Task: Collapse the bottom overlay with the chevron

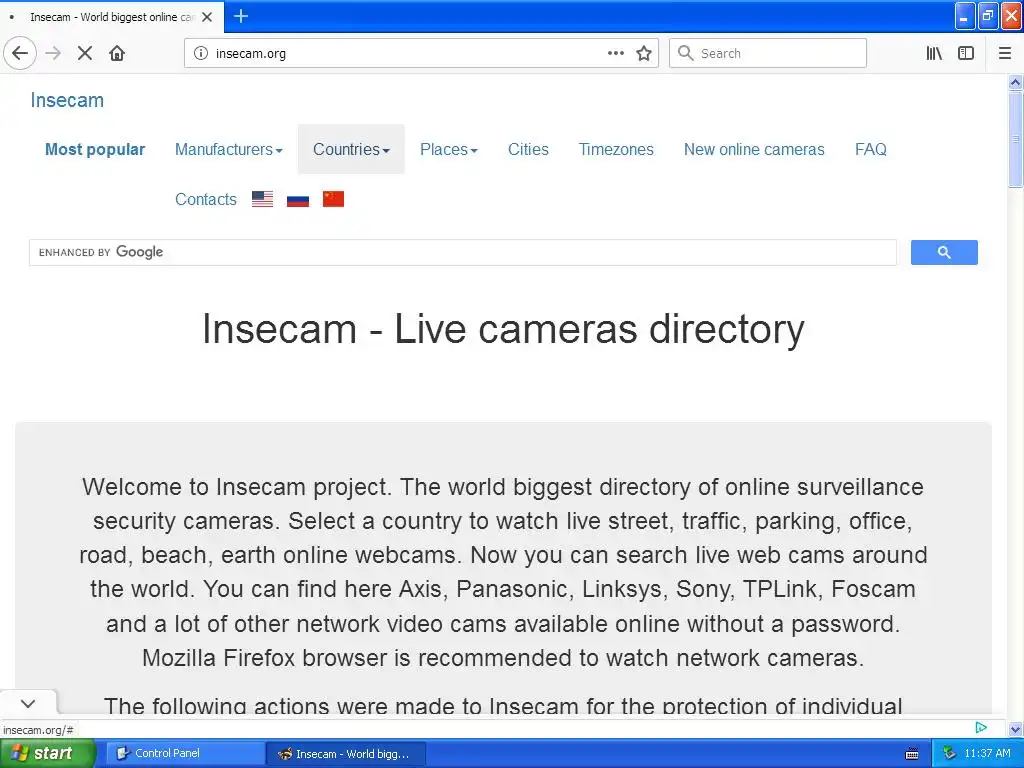Action: 28,703
